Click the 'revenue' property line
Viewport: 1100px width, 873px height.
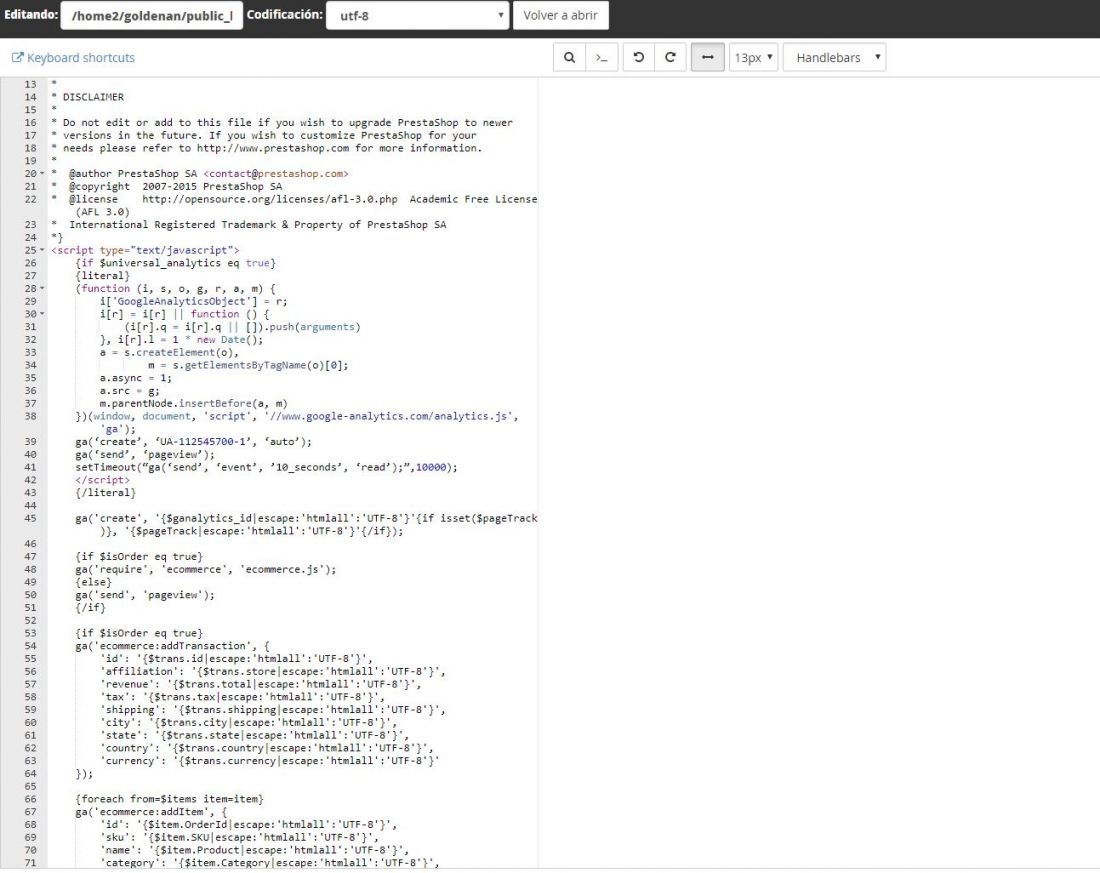tap(260, 684)
